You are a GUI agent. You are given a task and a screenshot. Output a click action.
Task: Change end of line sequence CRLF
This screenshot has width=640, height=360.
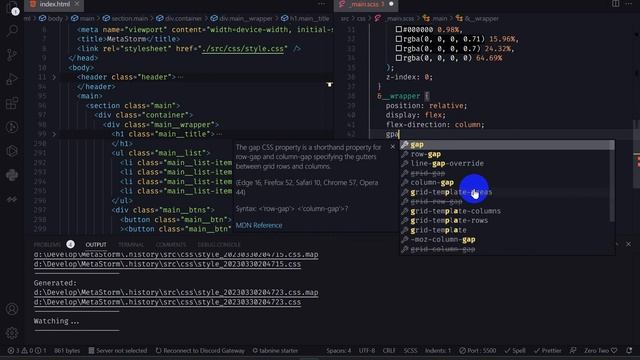[389, 351]
